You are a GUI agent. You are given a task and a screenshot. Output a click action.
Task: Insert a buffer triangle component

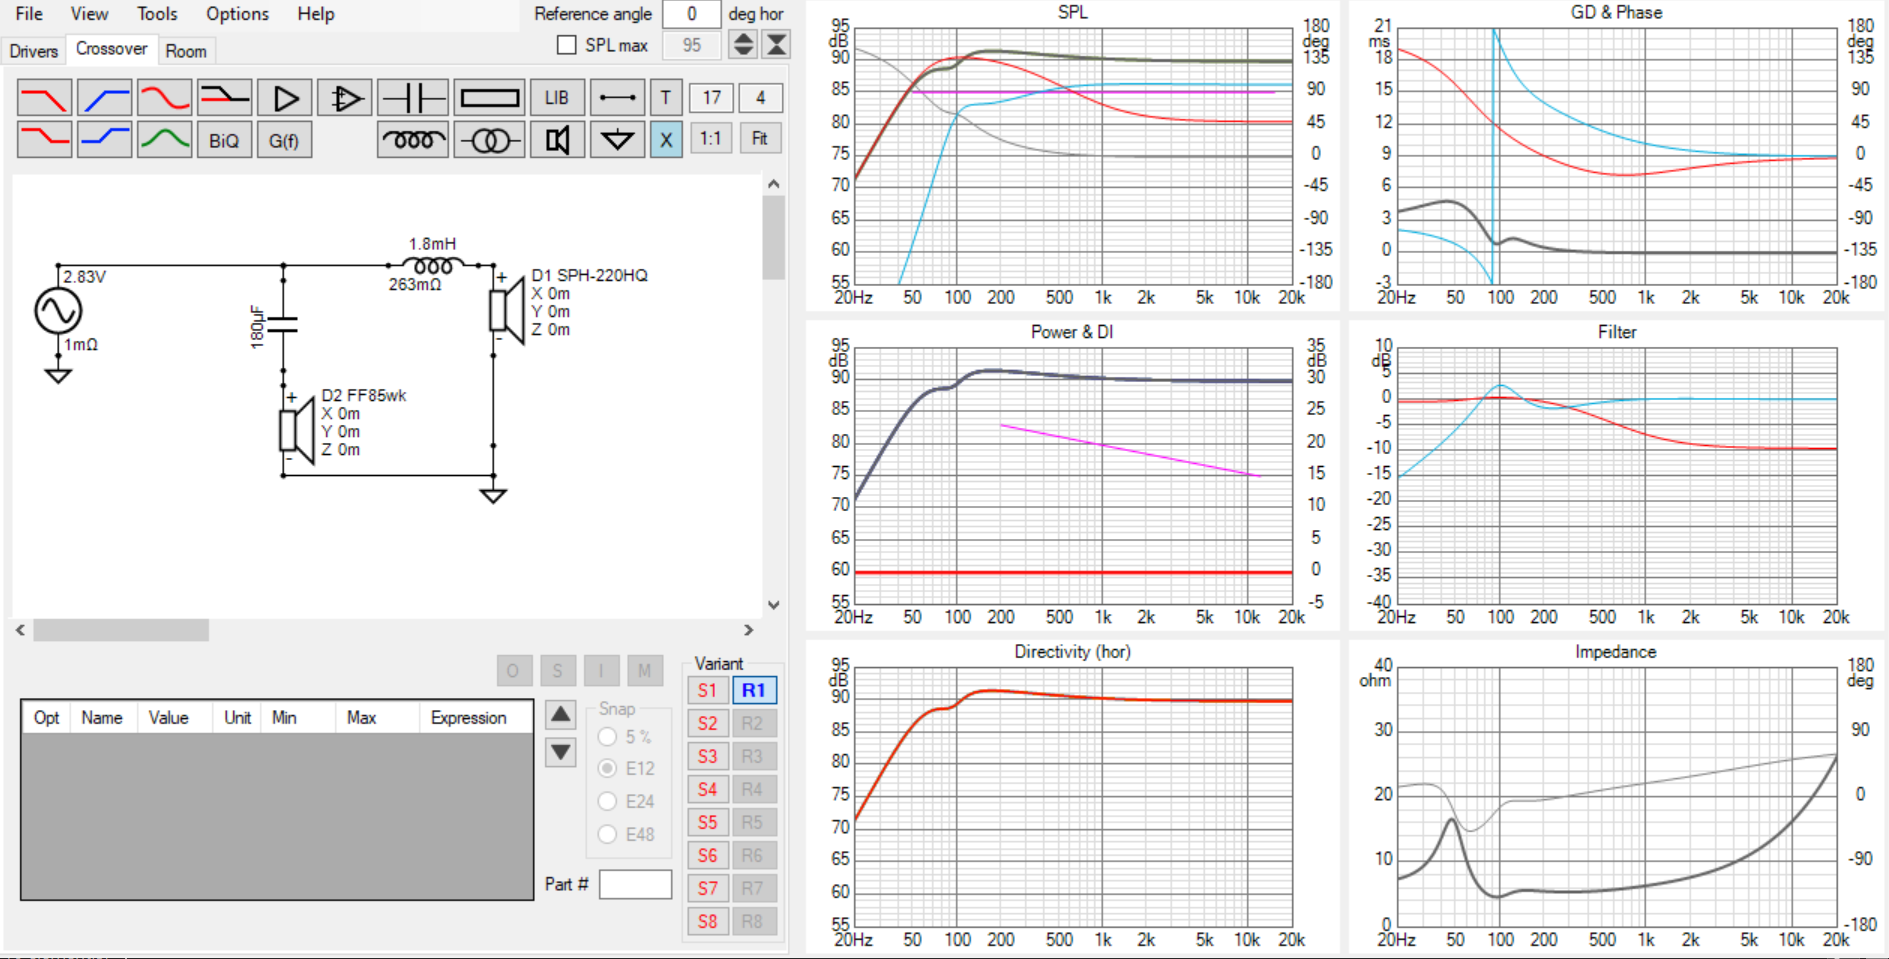(284, 98)
